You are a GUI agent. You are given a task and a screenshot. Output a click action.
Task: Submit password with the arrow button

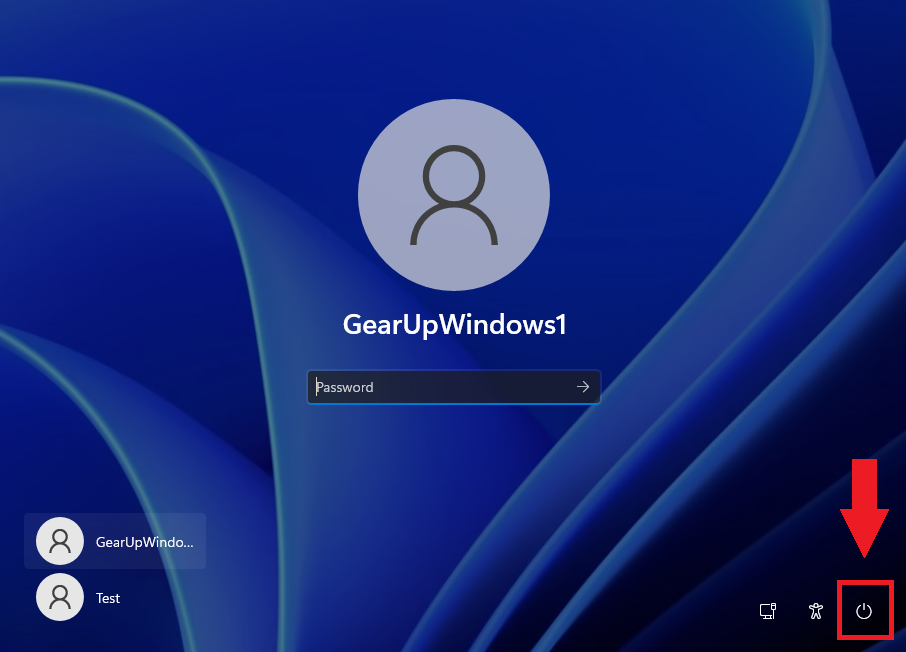(583, 387)
